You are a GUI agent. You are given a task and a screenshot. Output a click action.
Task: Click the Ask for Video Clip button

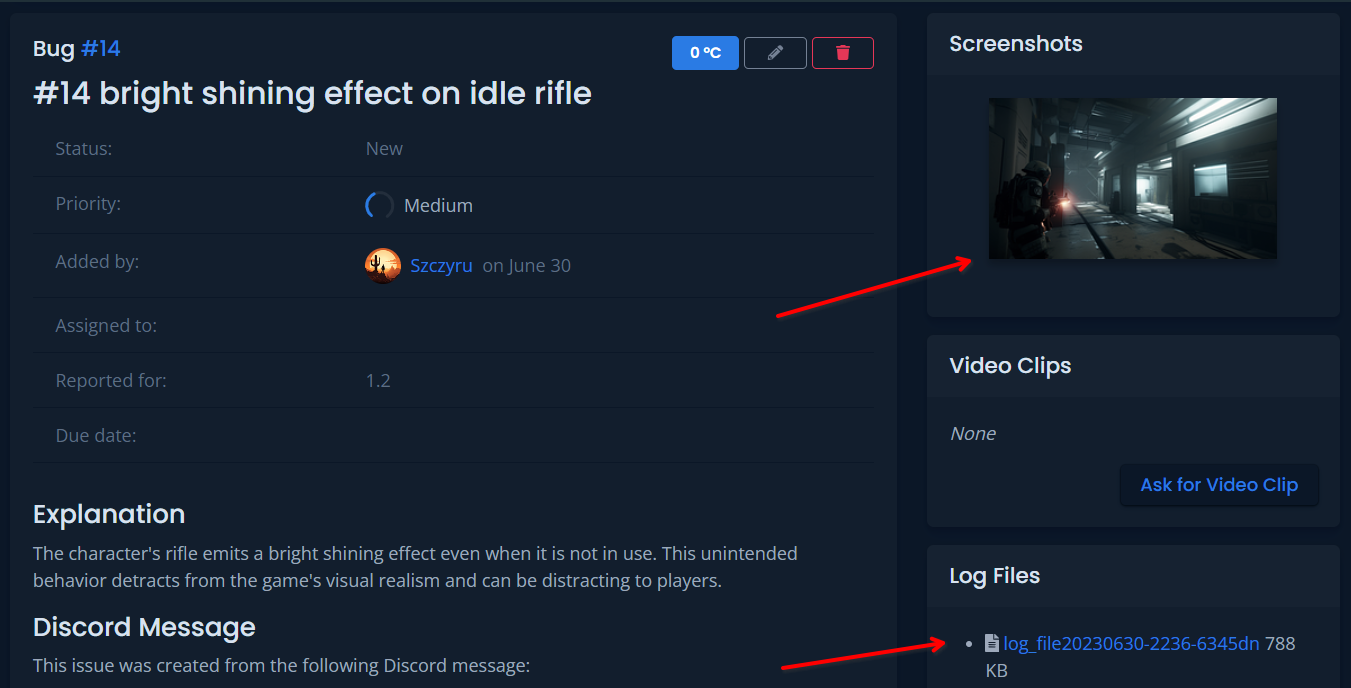1218,485
